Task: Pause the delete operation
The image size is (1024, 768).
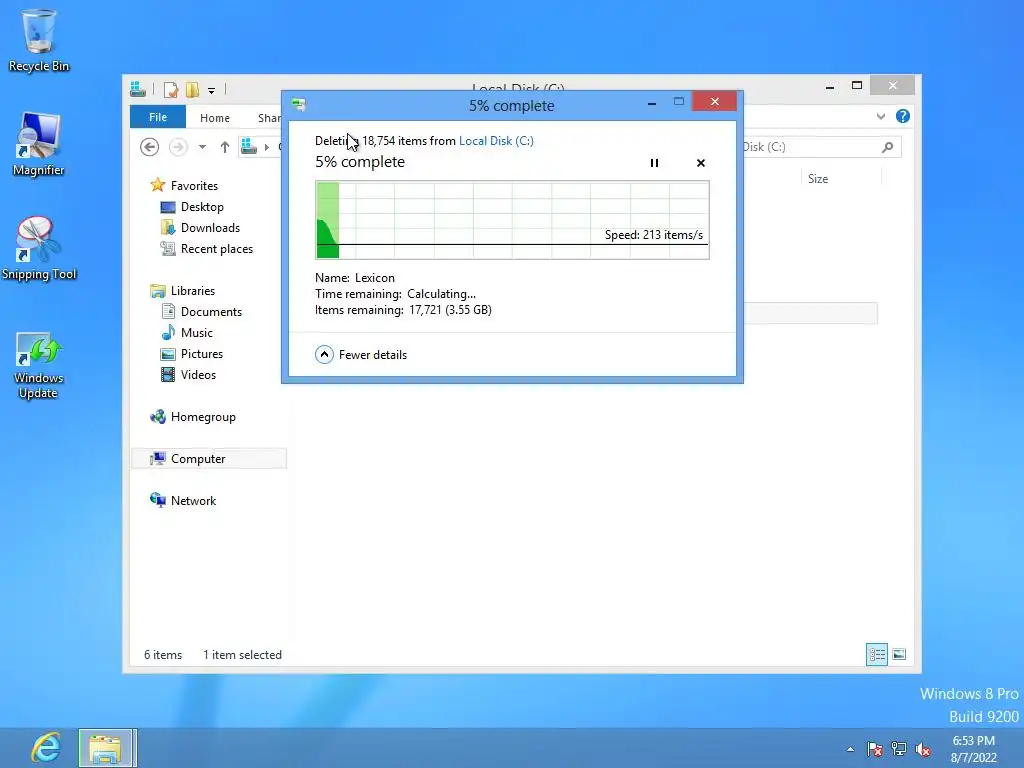Action: click(654, 163)
